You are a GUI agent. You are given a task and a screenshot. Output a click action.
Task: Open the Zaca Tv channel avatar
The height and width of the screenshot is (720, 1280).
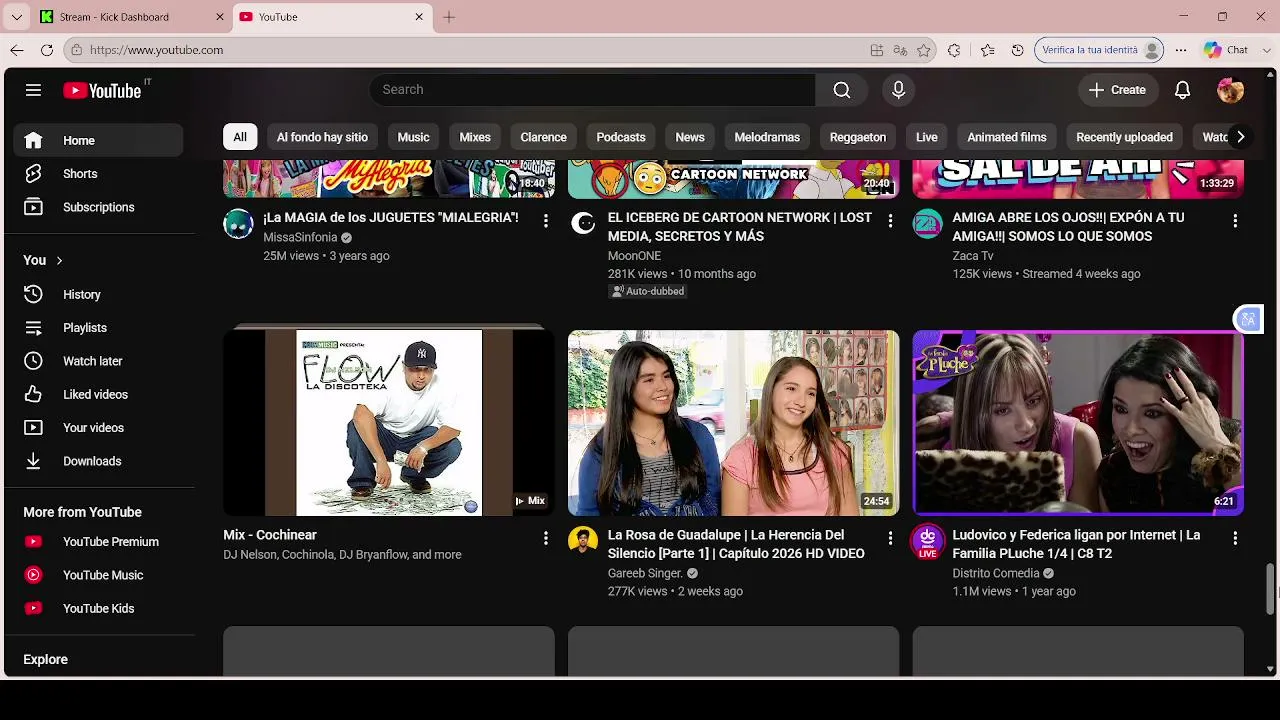click(x=928, y=224)
